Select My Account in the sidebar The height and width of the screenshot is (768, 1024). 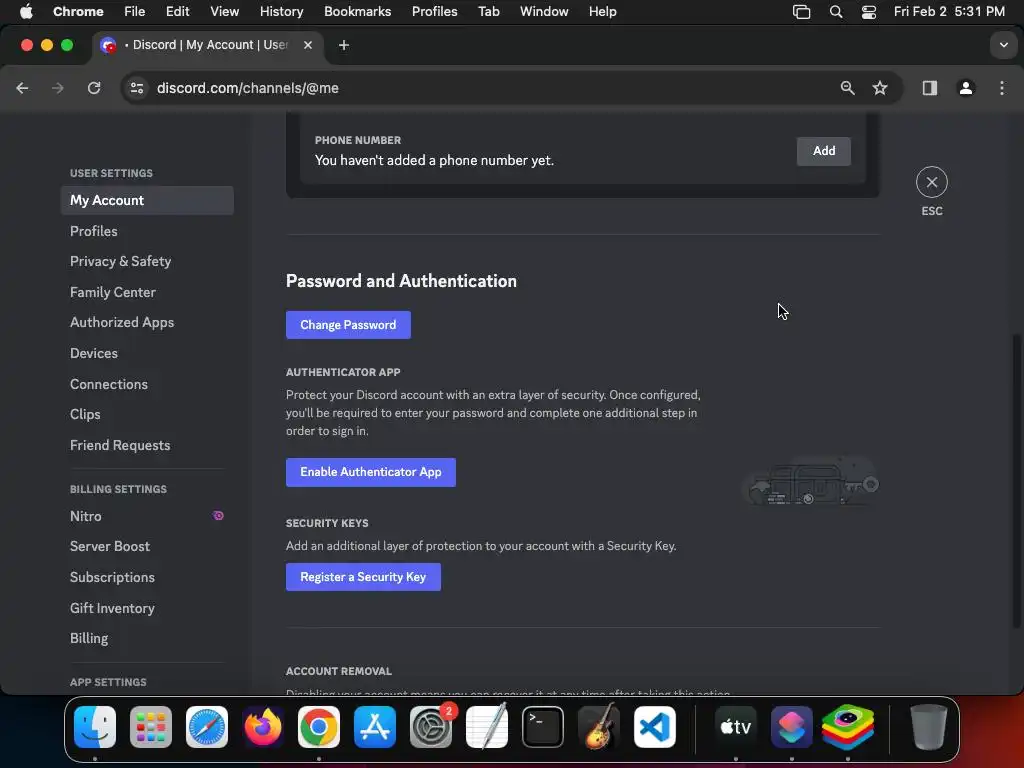pos(147,200)
